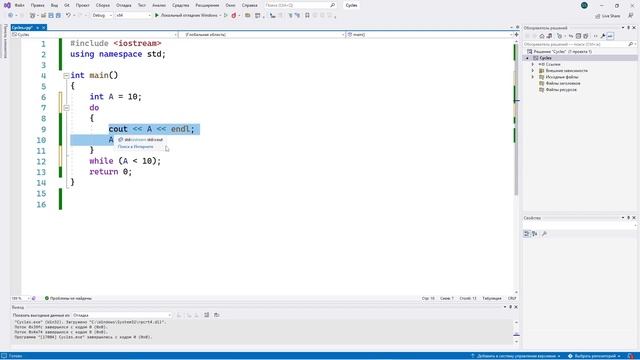The width and height of the screenshot is (640, 360).
Task: Open the Средства menu
Action: [x=180, y=5]
